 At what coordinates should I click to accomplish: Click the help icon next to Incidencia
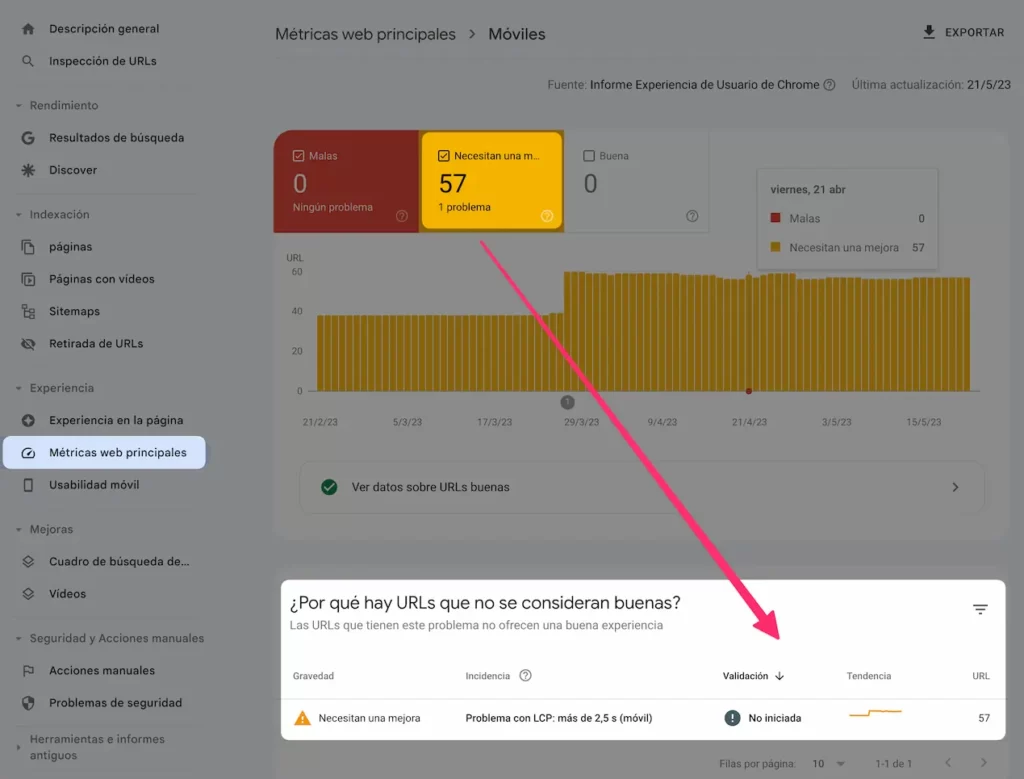click(x=525, y=675)
